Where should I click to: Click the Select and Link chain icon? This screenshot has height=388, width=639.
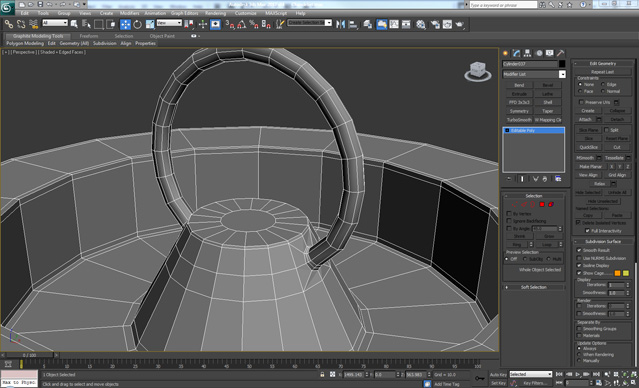tap(9, 24)
